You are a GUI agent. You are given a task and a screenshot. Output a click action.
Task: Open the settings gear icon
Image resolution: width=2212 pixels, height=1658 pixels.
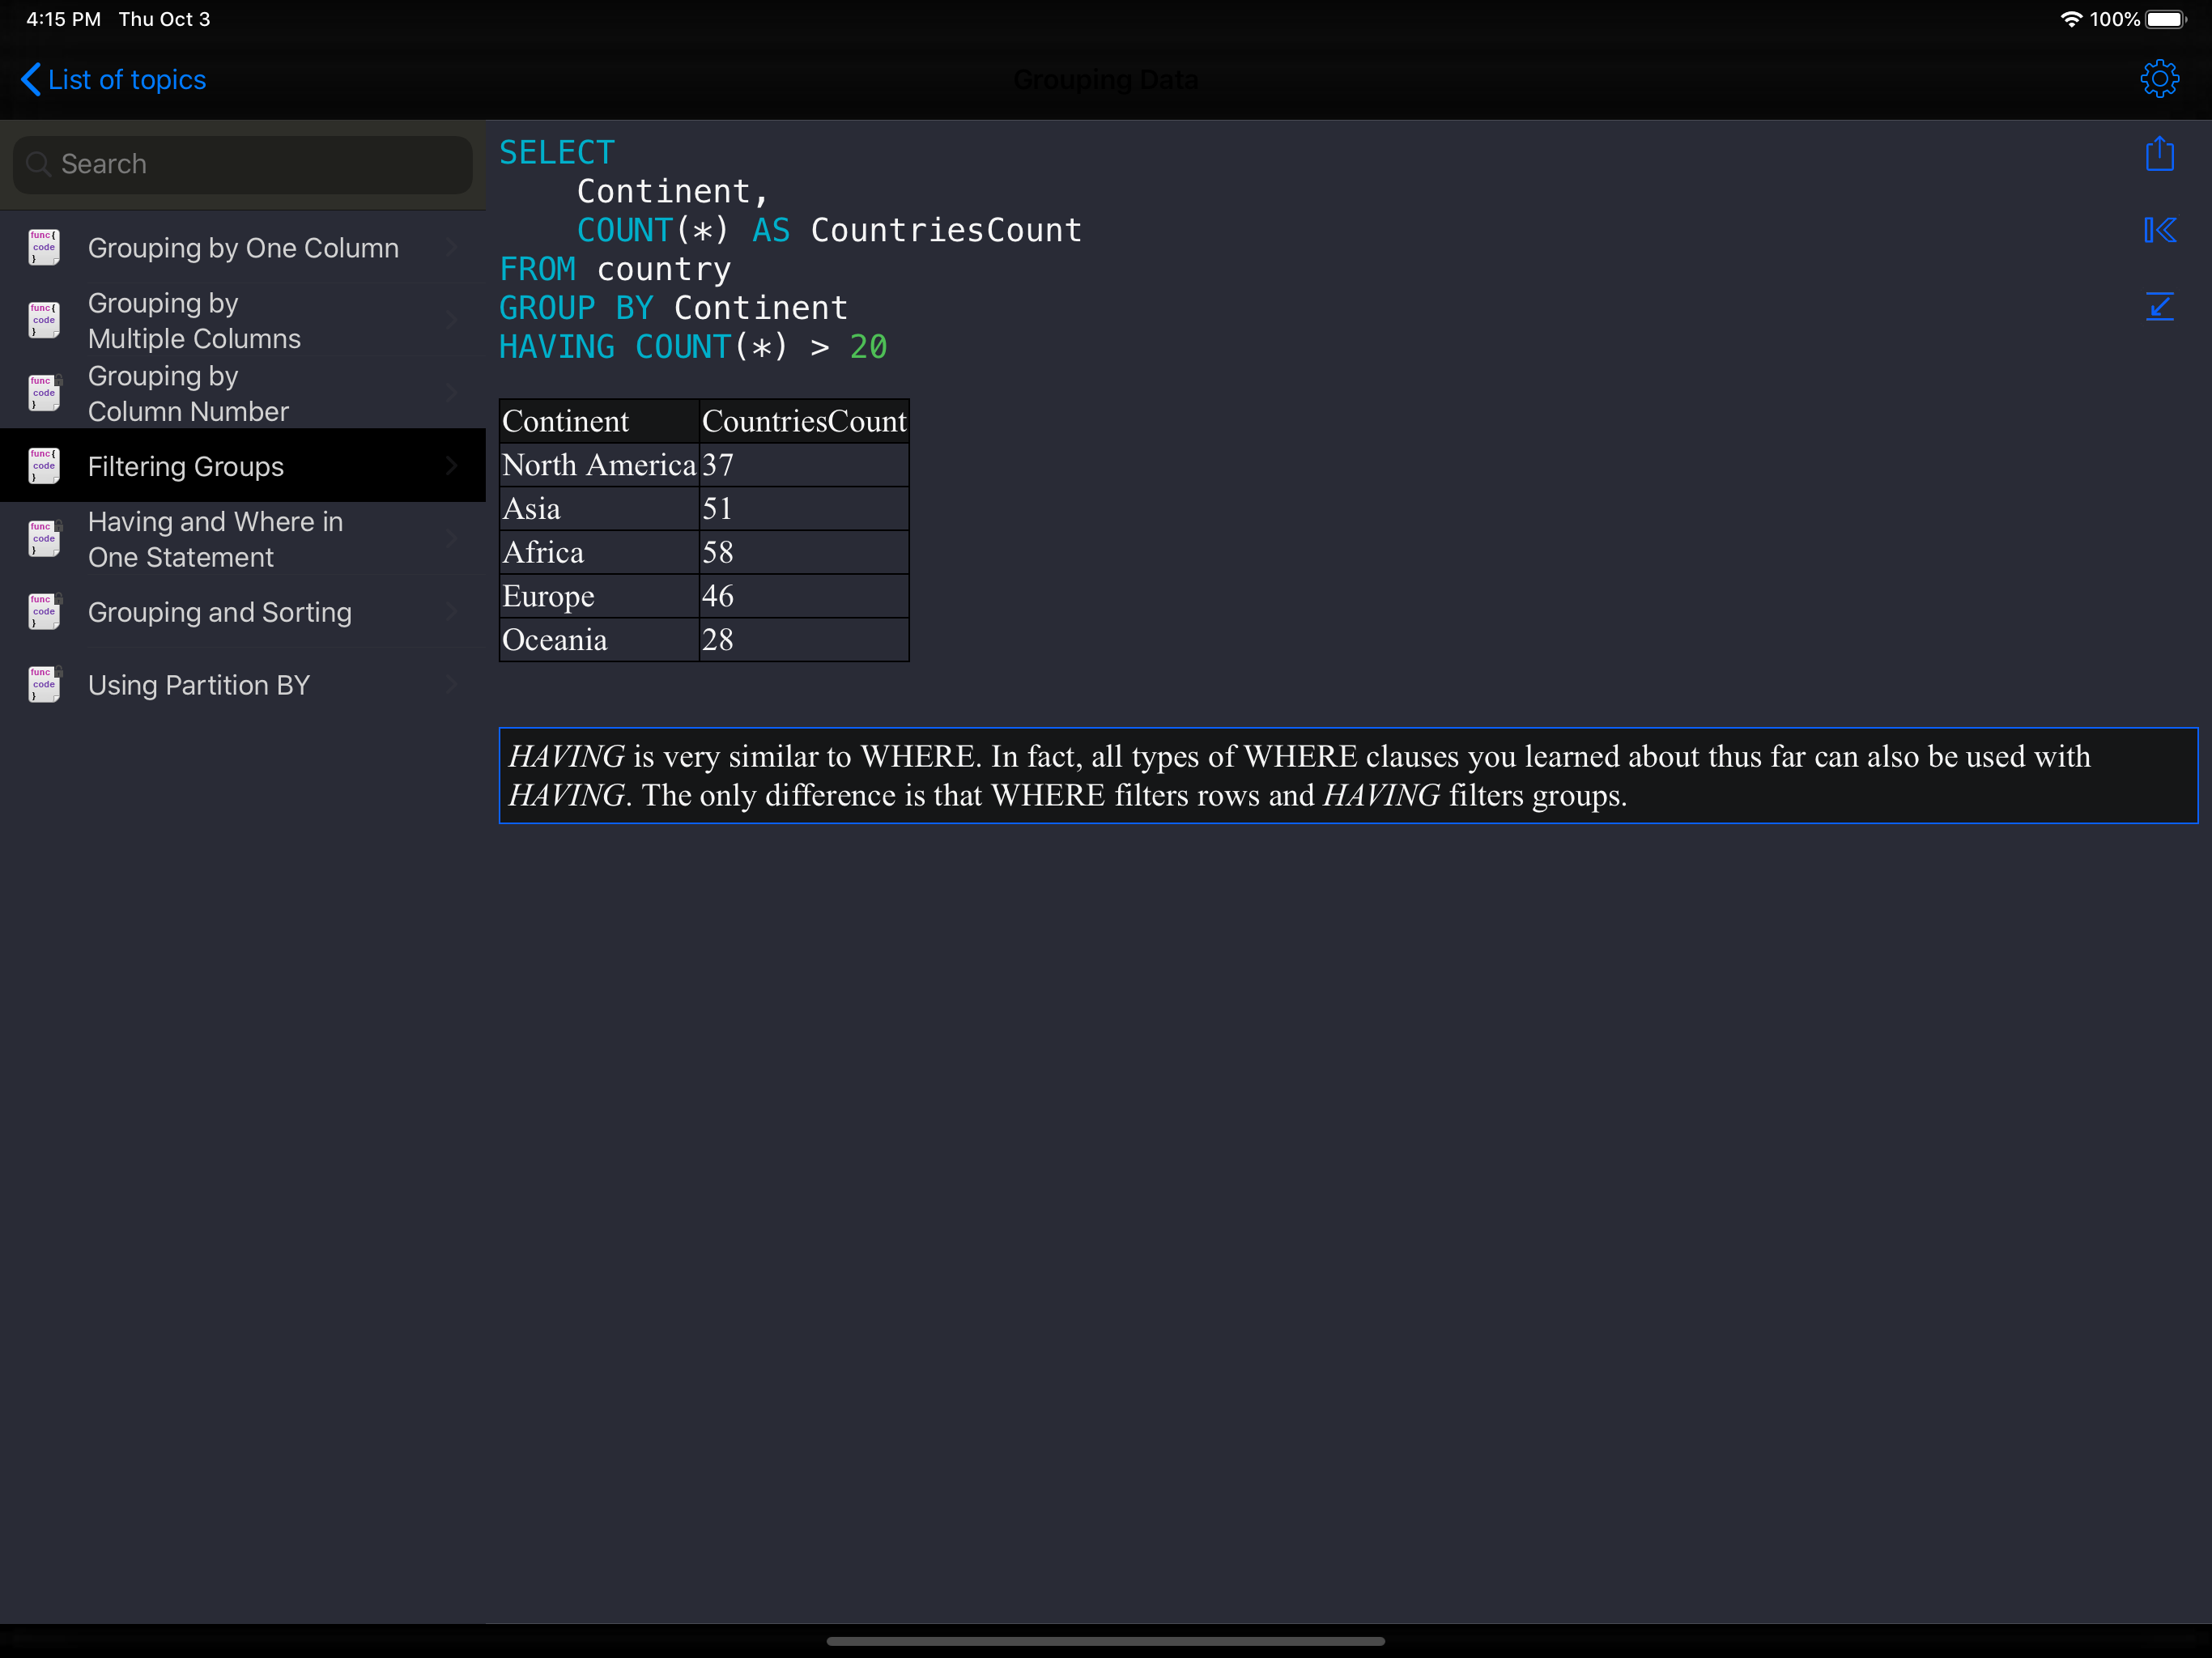point(2159,78)
